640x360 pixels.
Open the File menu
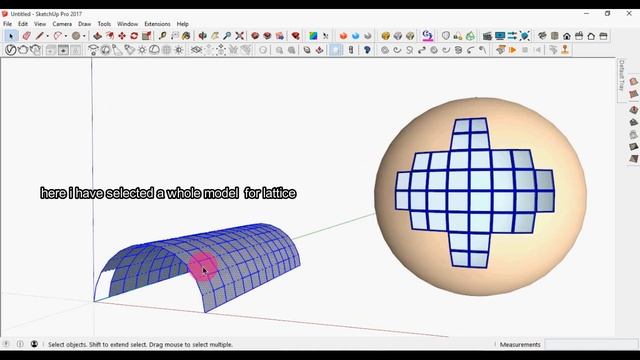7,24
